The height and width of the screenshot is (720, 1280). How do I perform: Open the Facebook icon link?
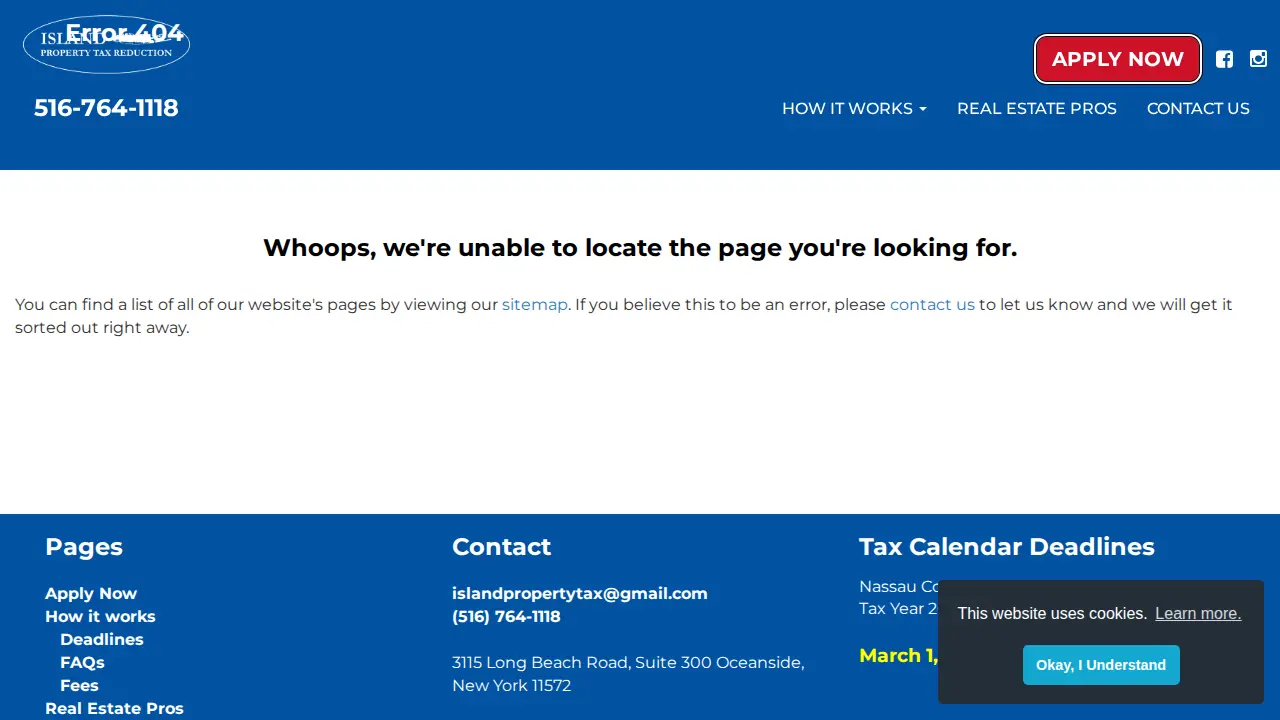point(1224,59)
